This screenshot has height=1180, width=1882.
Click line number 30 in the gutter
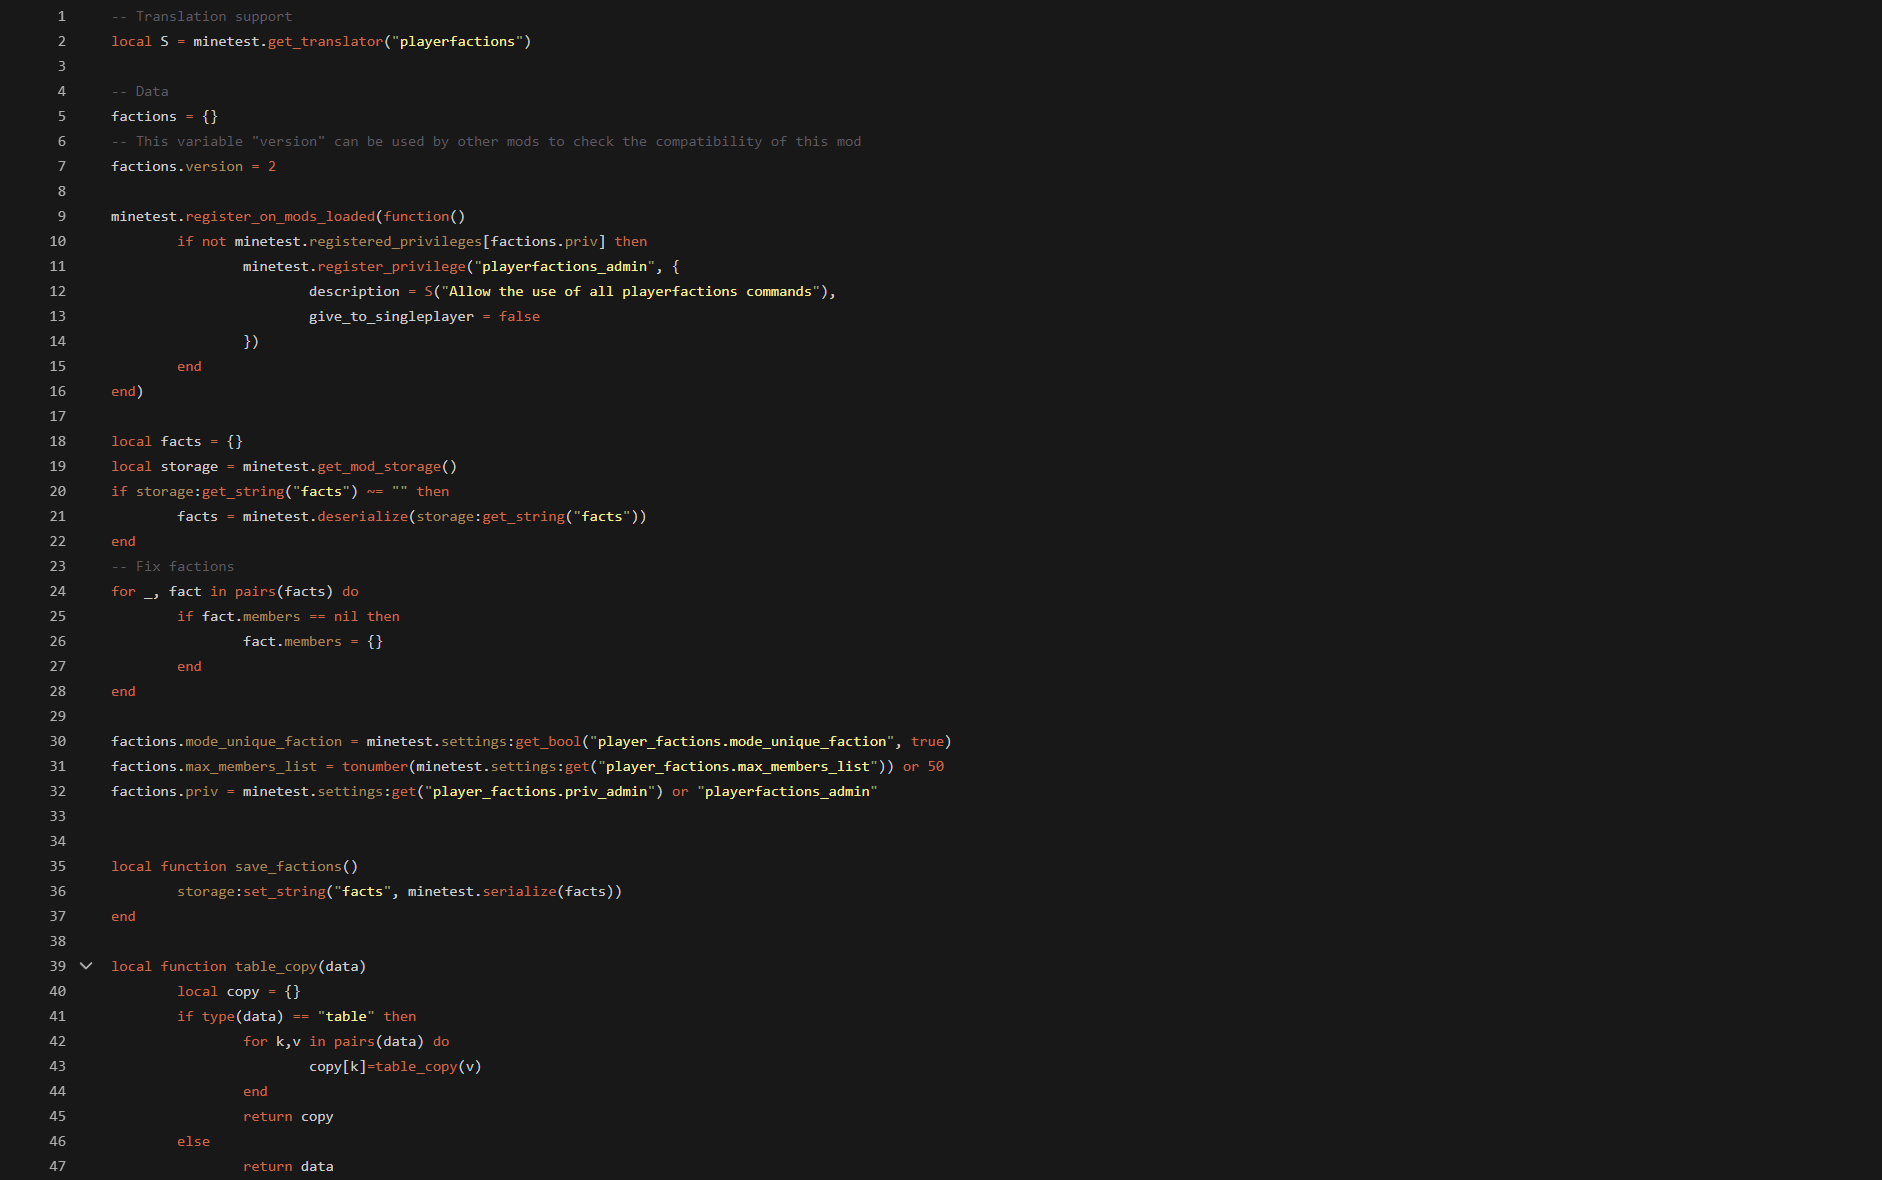tap(58, 741)
